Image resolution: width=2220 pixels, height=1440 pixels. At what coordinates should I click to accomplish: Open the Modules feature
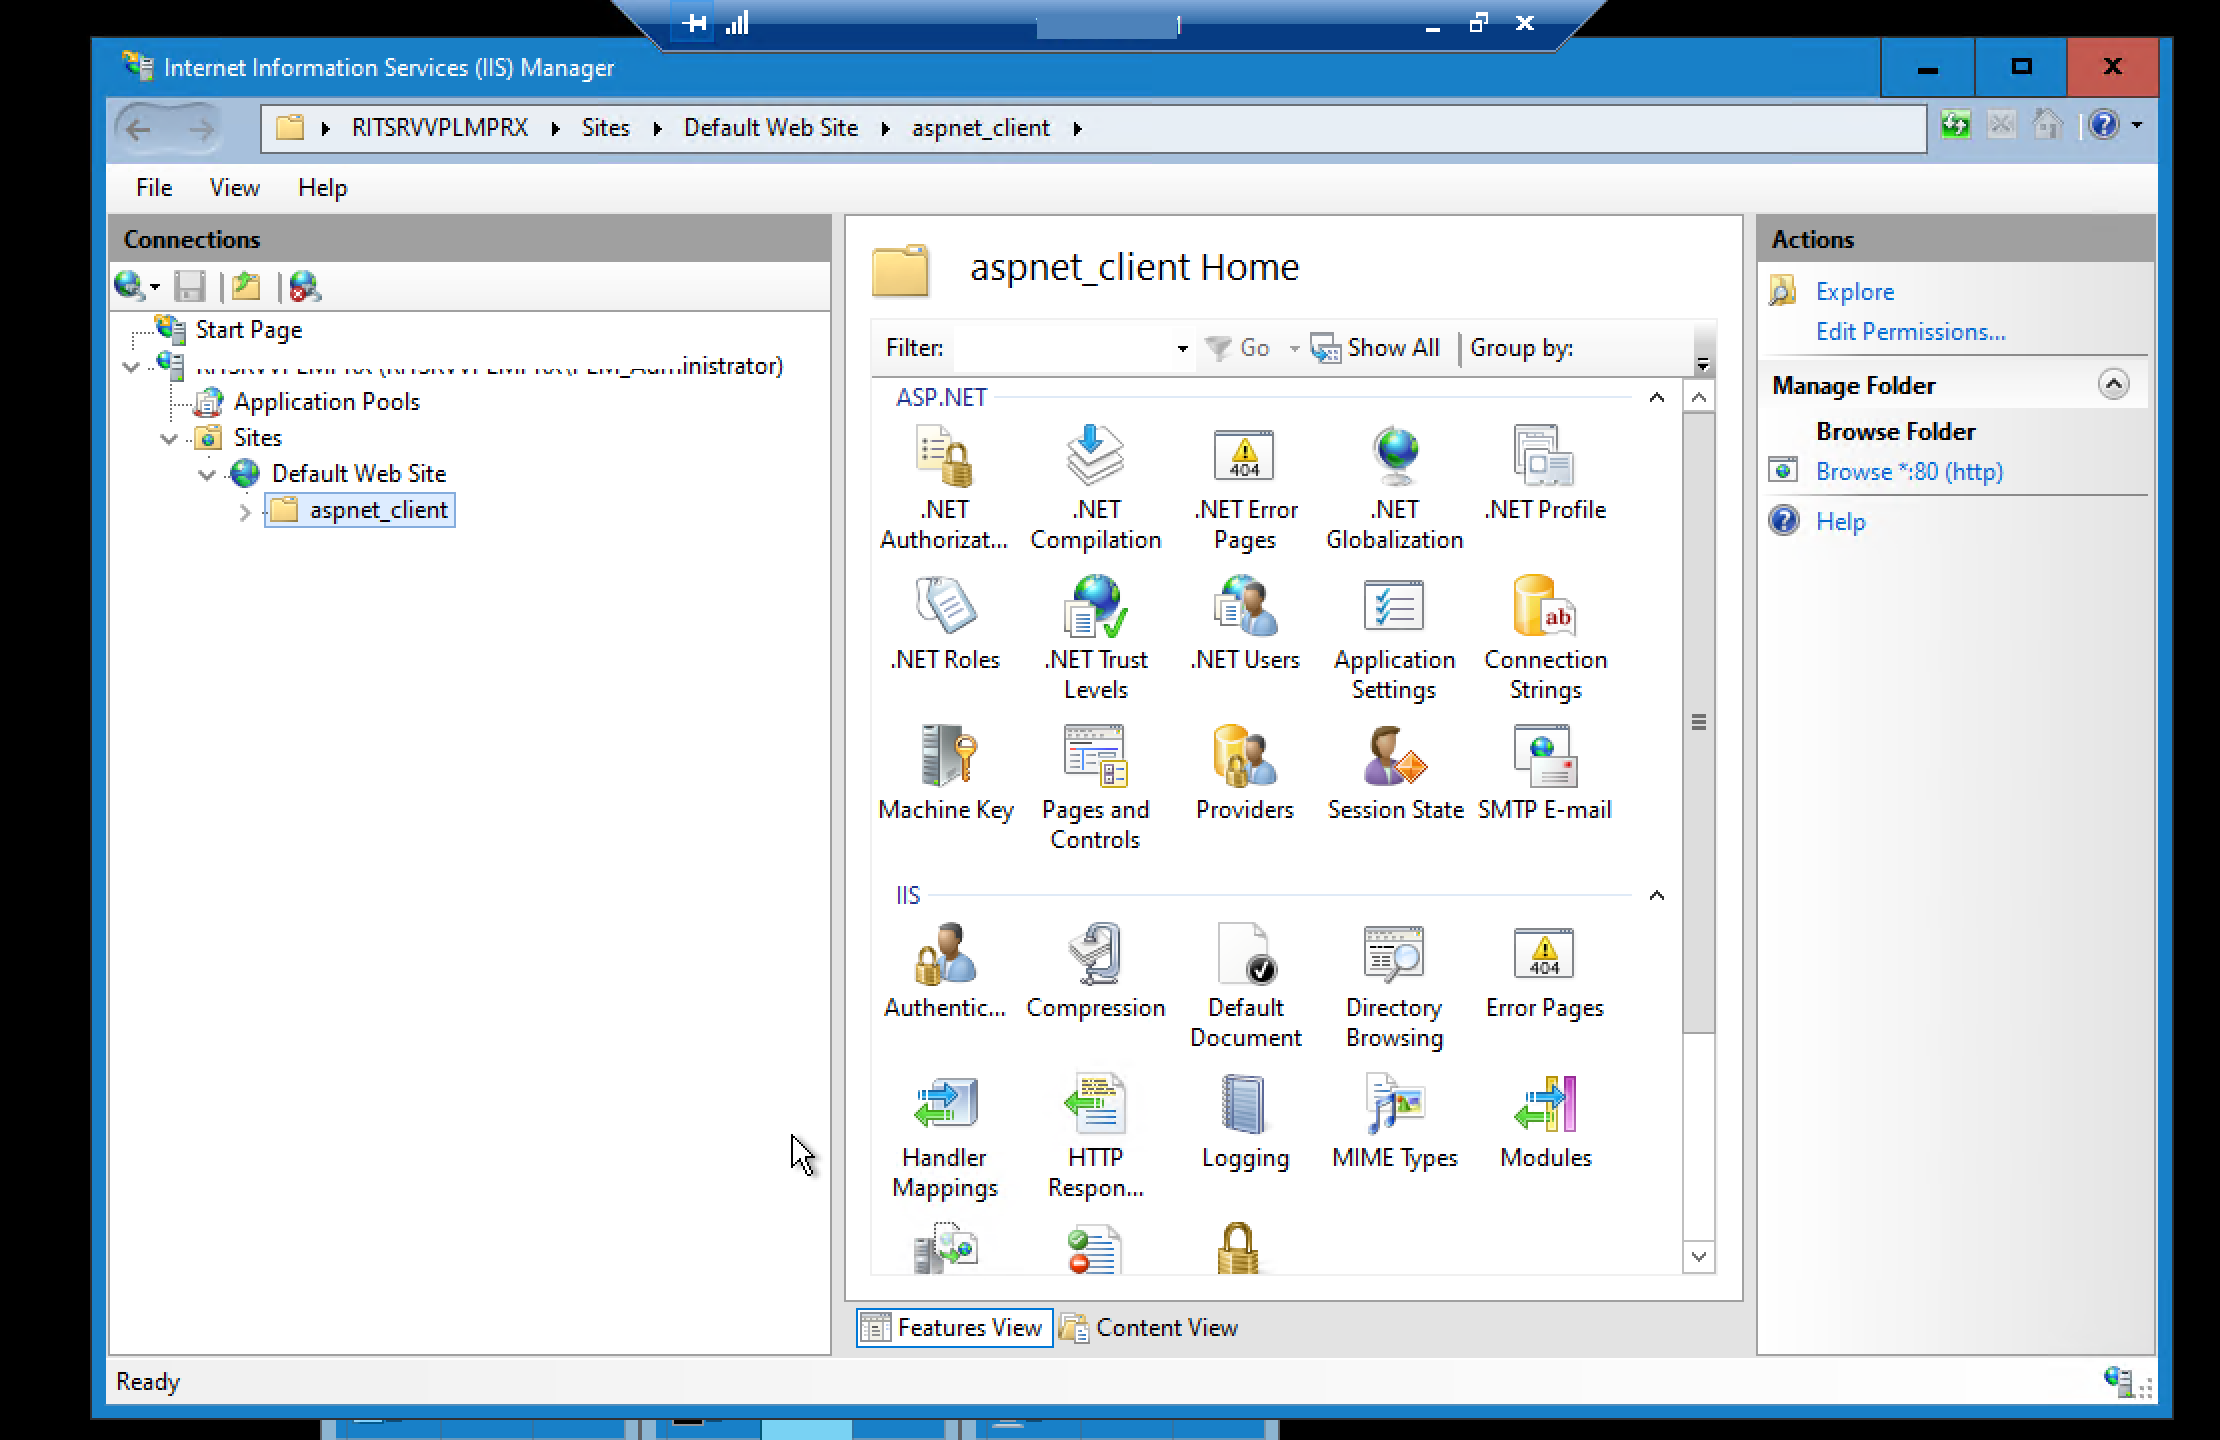tap(1545, 1122)
